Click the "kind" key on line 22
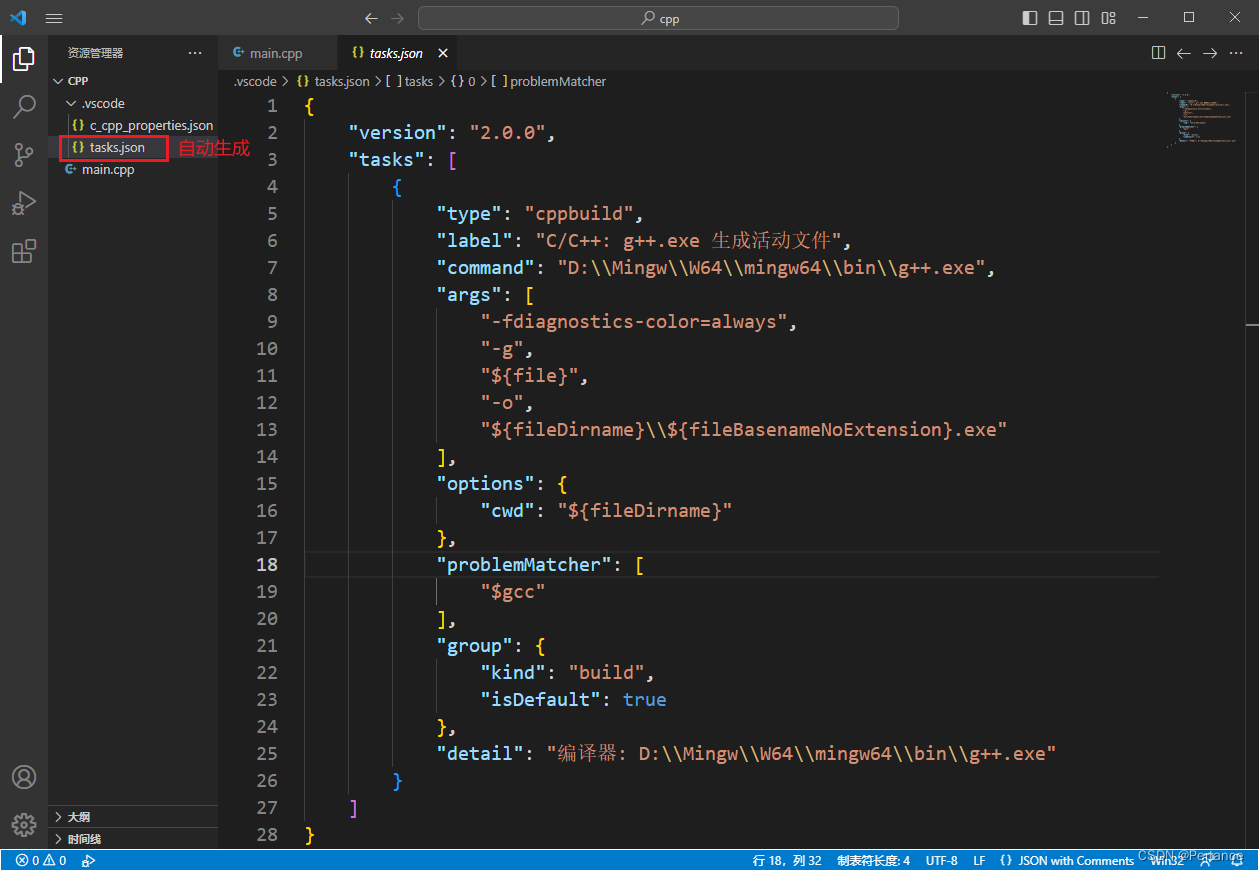The image size is (1259, 871). 514,673
